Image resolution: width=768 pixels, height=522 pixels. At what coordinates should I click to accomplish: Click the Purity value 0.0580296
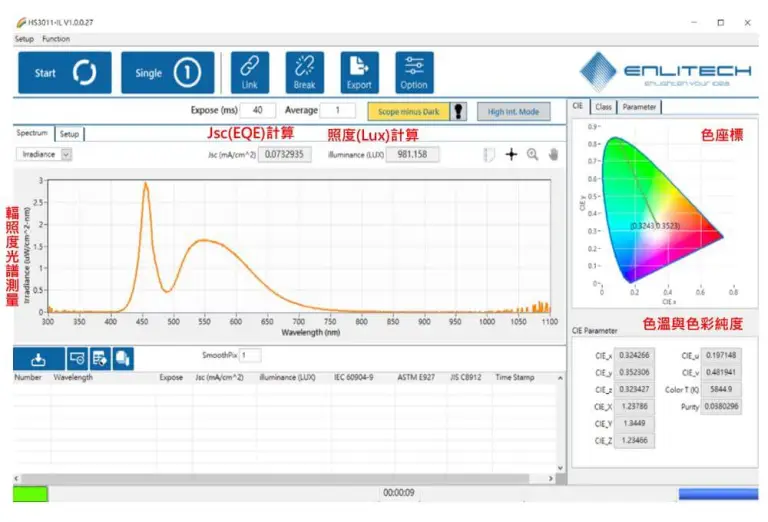click(721, 406)
